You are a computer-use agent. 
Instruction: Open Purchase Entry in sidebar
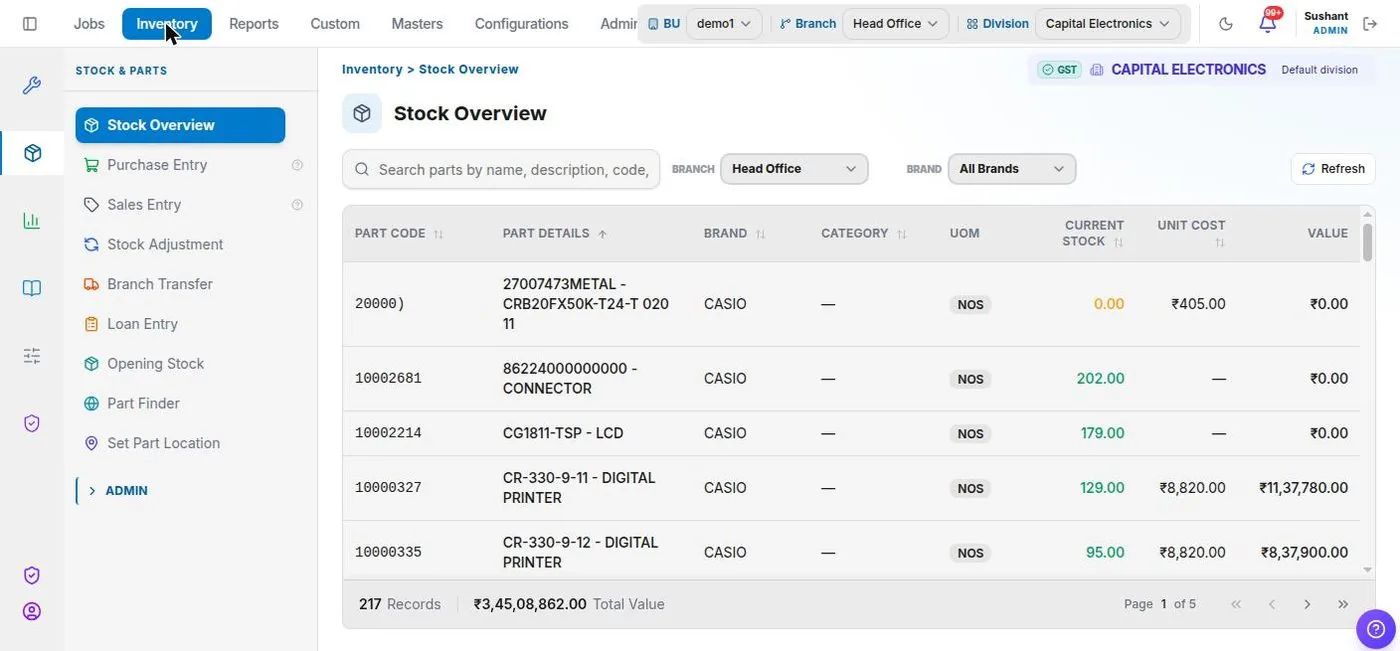click(x=157, y=165)
